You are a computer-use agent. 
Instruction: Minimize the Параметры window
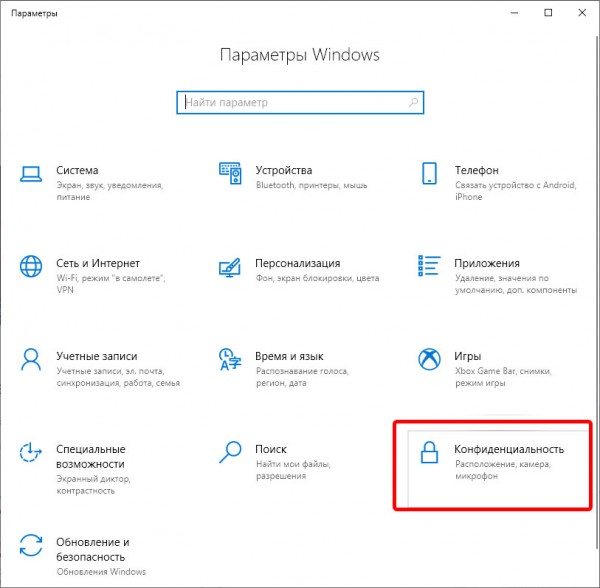[514, 13]
